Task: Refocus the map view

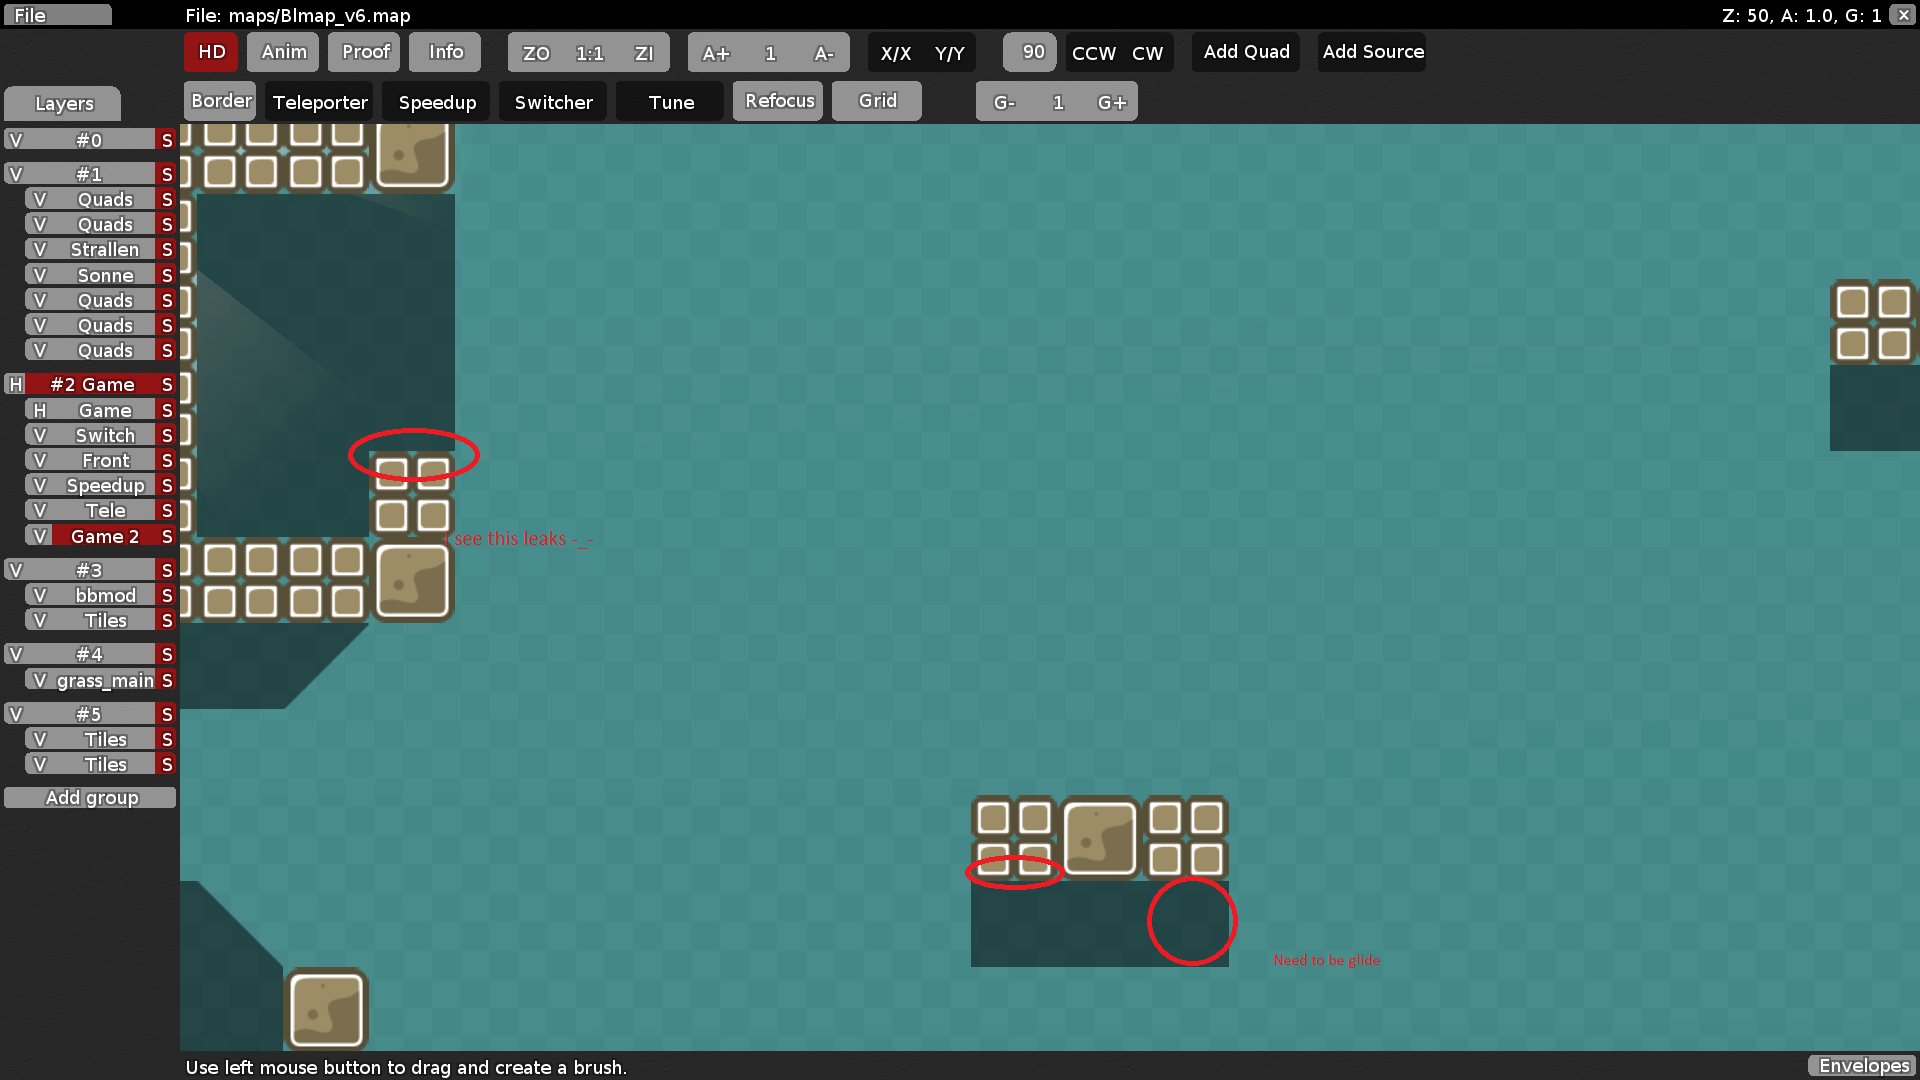Action: [777, 100]
